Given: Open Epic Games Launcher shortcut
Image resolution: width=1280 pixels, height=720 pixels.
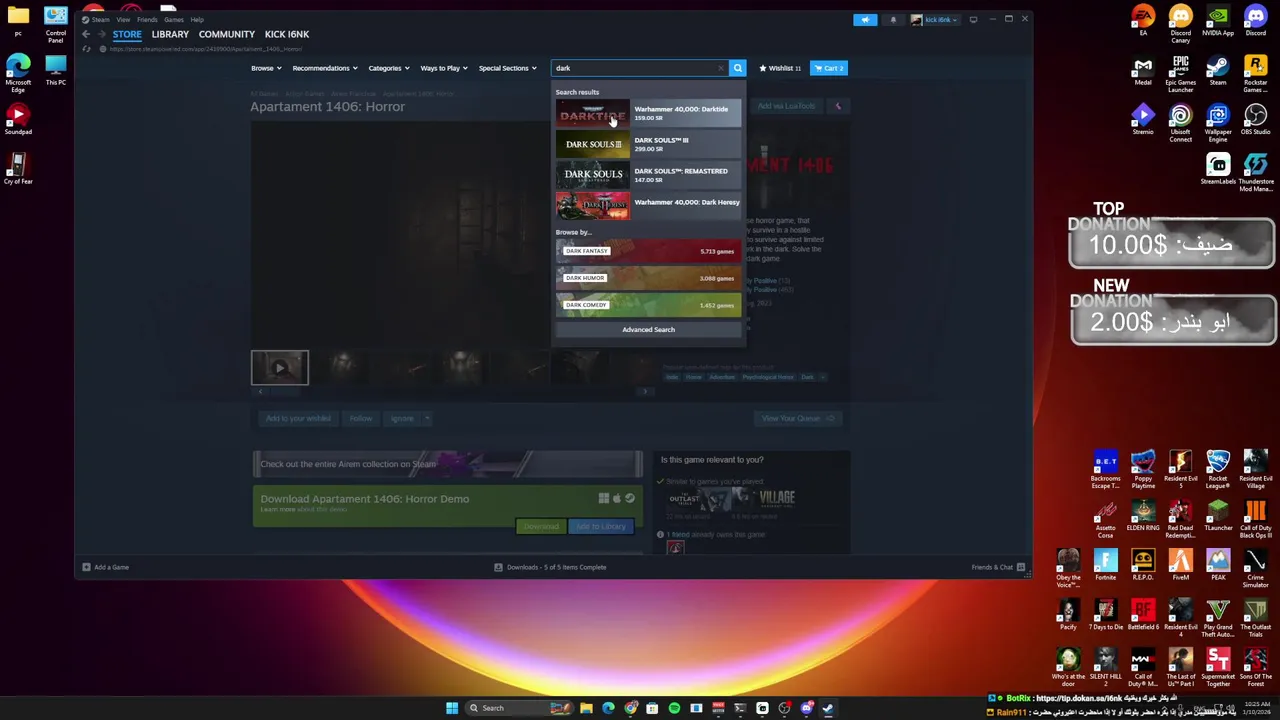Looking at the screenshot, I should [x=1181, y=74].
